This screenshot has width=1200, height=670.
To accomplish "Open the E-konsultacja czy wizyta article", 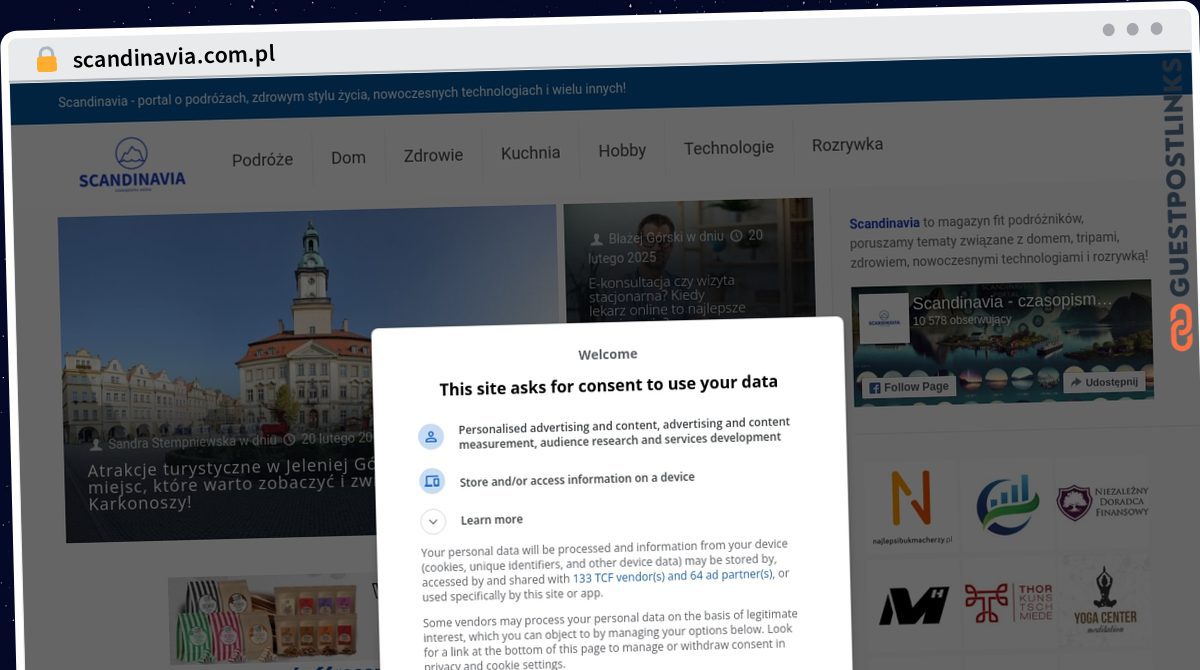I will pyautogui.click(x=666, y=295).
